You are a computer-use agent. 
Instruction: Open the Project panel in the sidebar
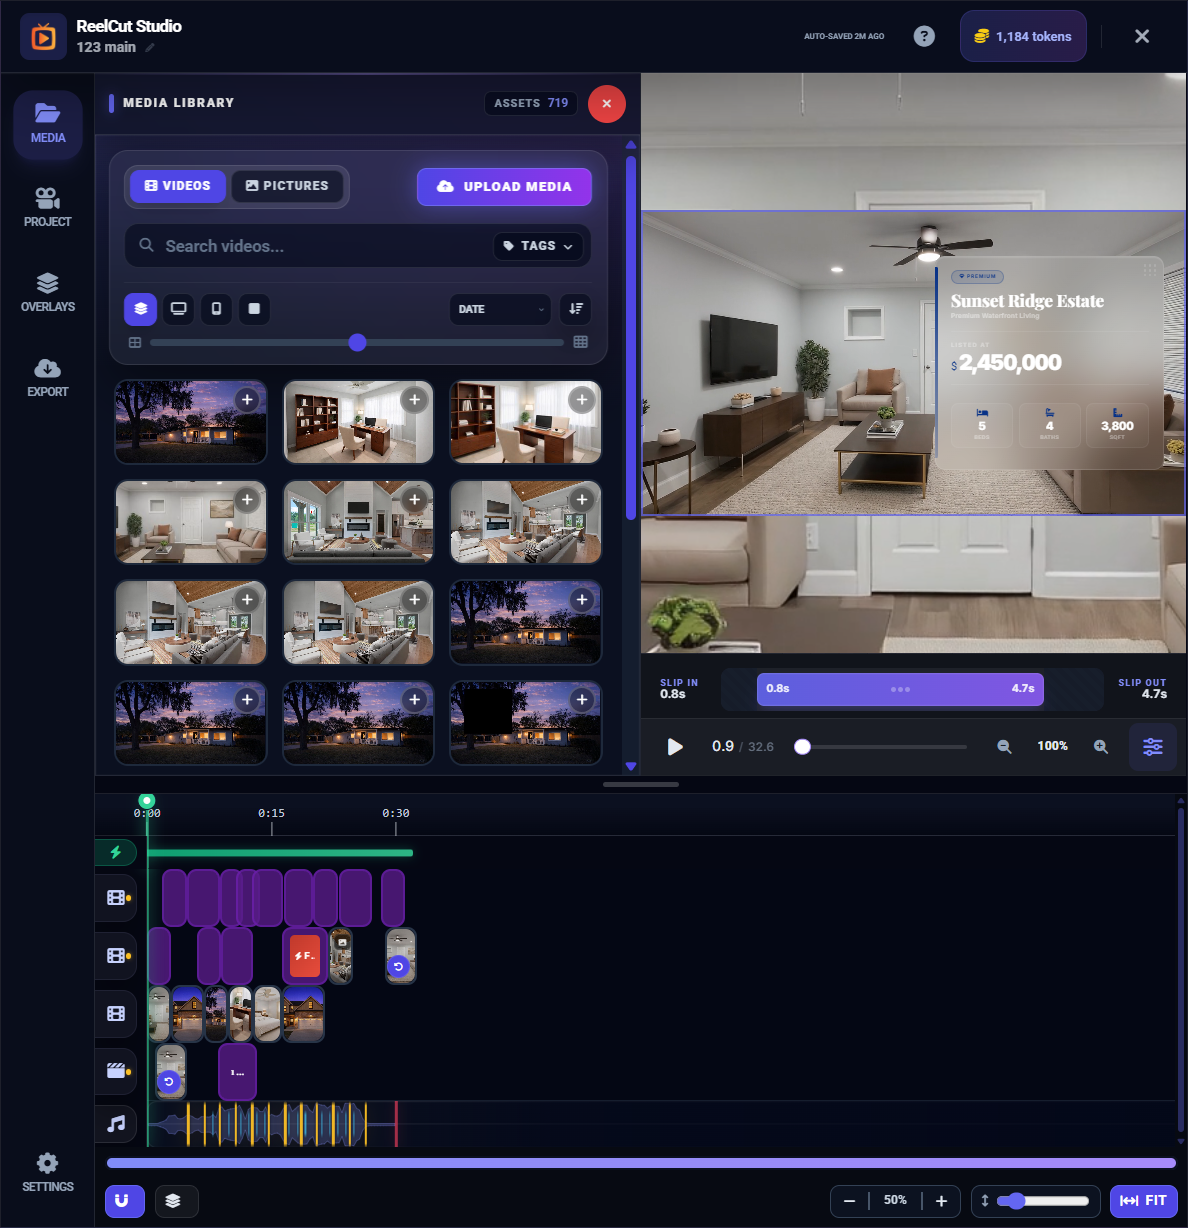point(47,206)
